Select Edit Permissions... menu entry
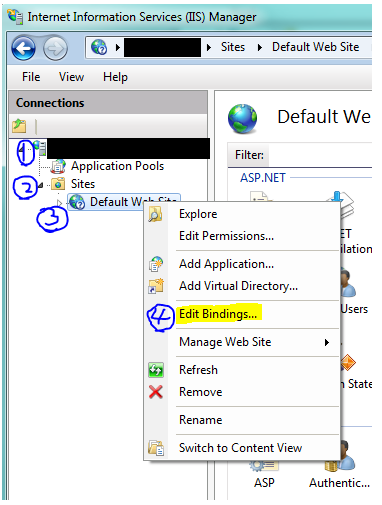The width and height of the screenshot is (382, 505). pyautogui.click(x=226, y=236)
